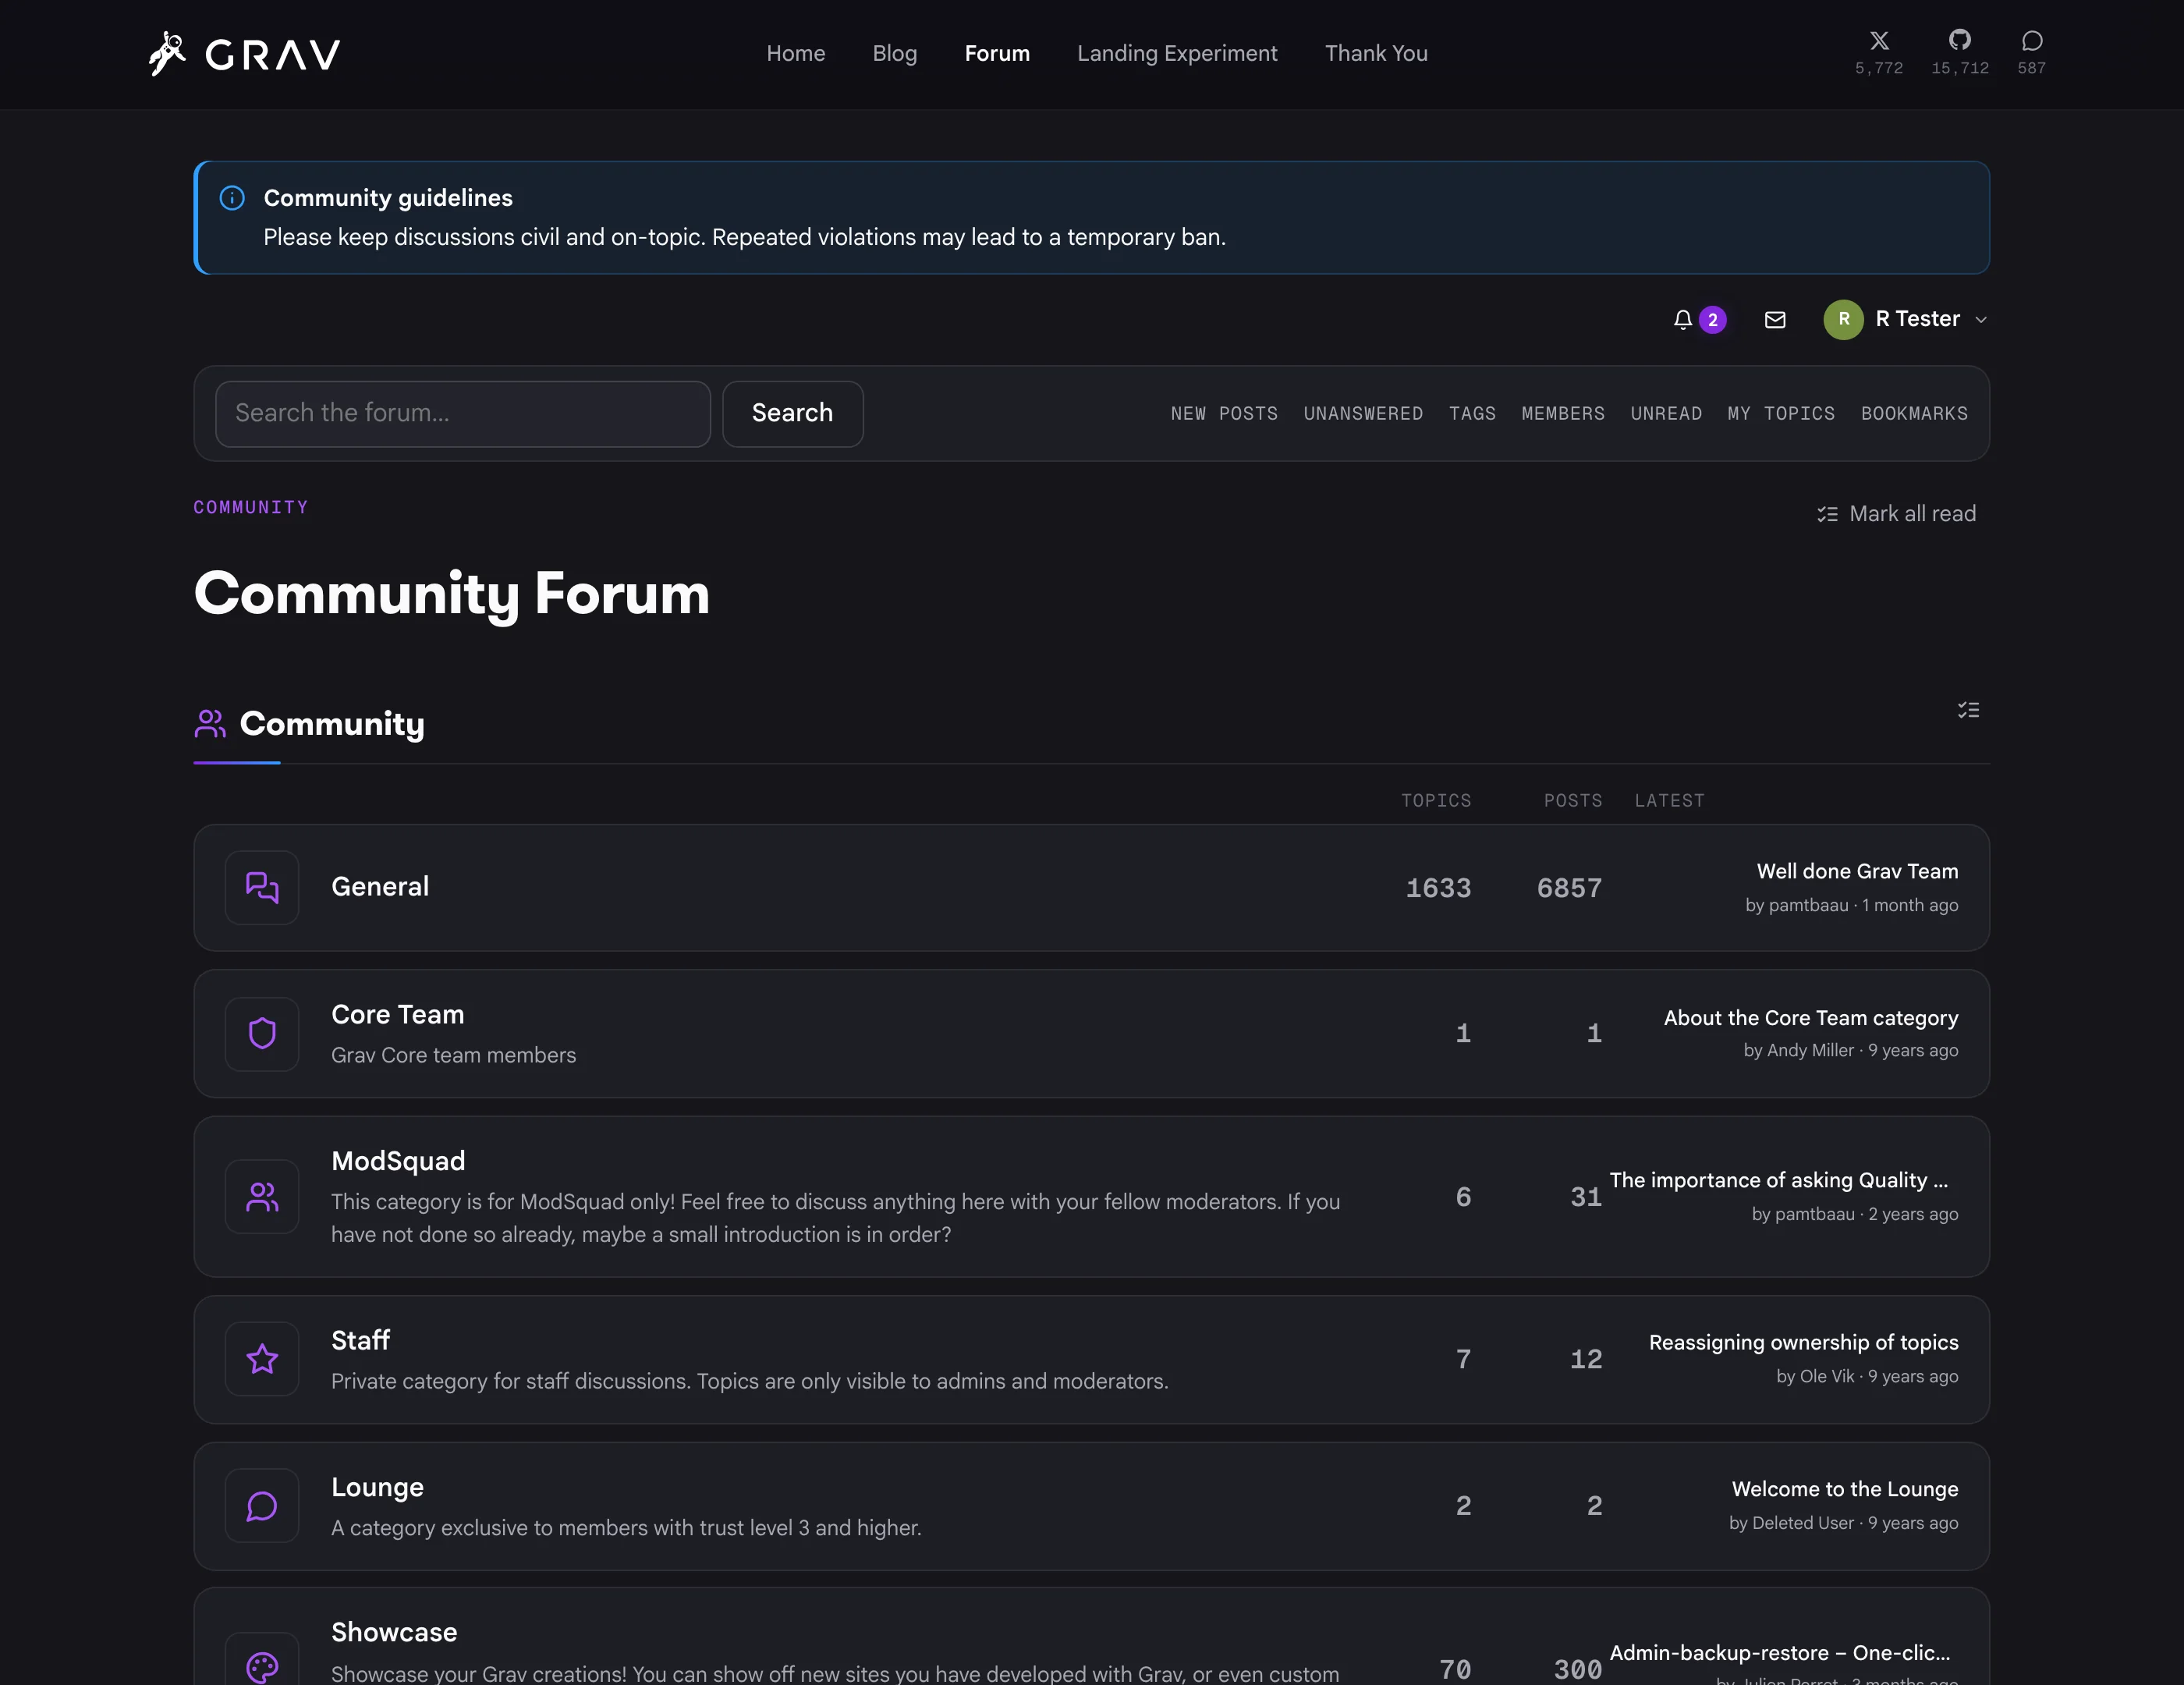This screenshot has width=2184, height=1685.
Task: Click the R Tester avatar circle
Action: point(1843,319)
